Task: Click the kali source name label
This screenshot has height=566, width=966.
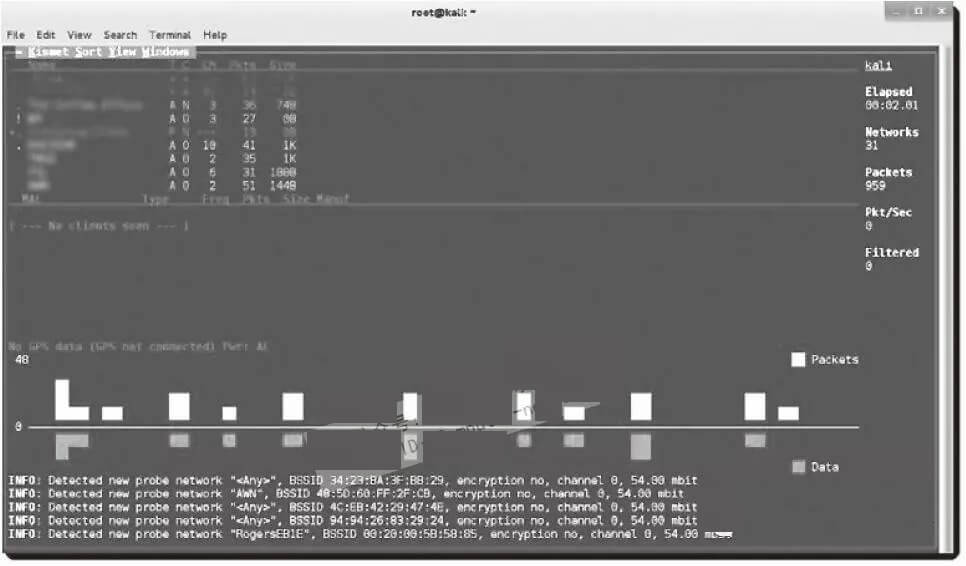Action: pyautogui.click(x=878, y=66)
